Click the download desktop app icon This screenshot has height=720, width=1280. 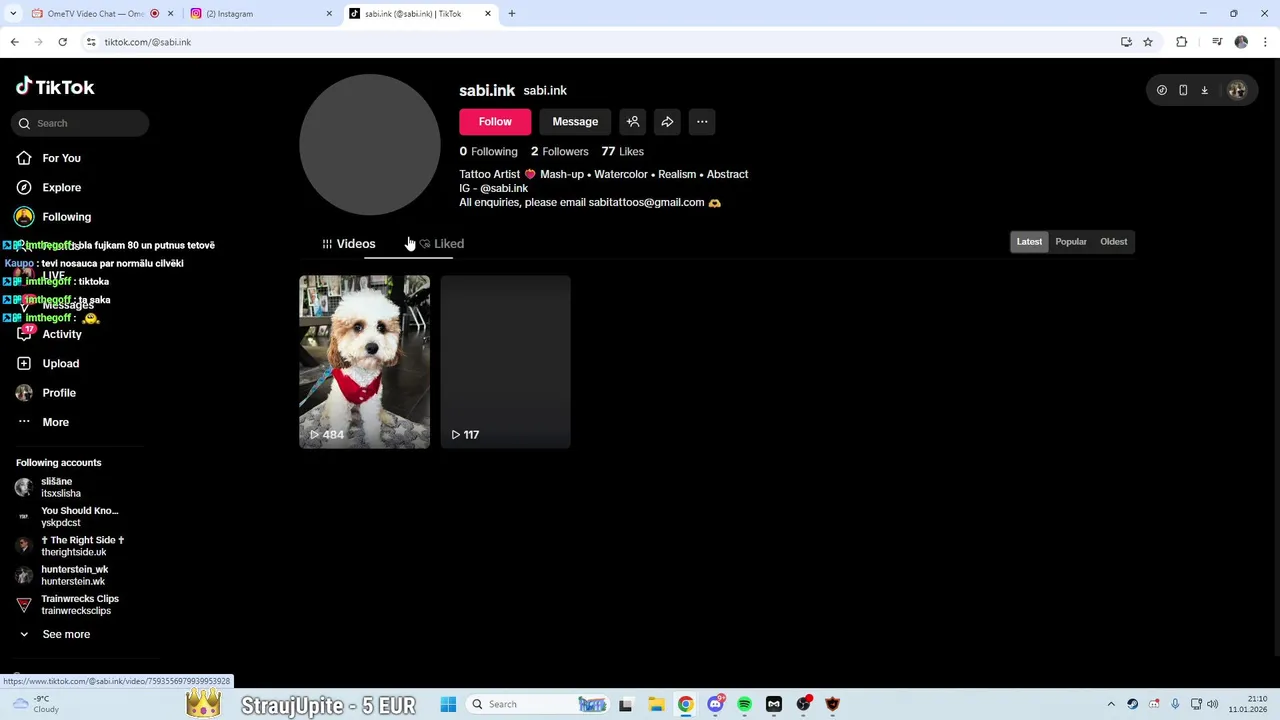tap(1204, 90)
